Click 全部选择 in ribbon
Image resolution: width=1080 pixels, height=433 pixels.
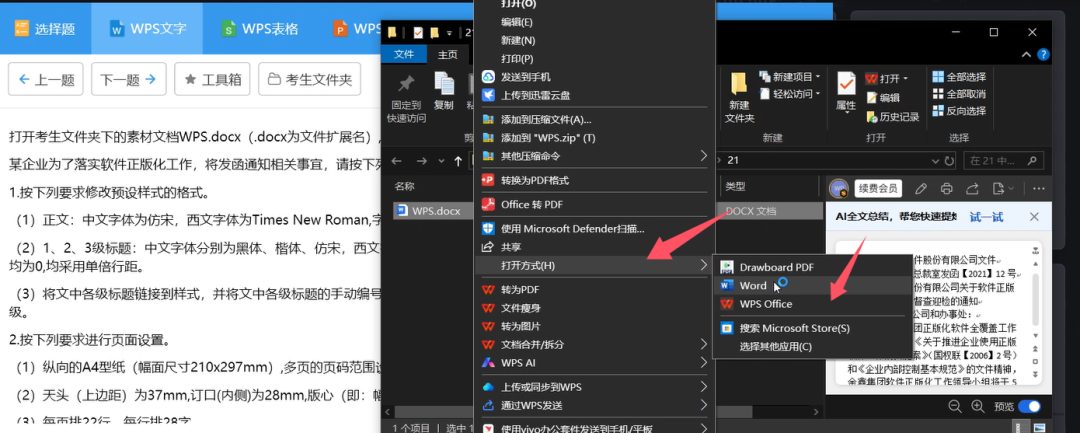click(959, 76)
